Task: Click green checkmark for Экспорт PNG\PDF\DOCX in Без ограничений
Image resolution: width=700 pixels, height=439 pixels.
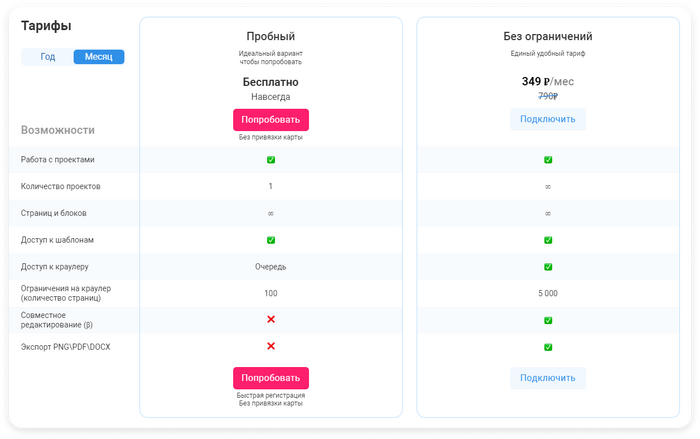Action: click(548, 347)
